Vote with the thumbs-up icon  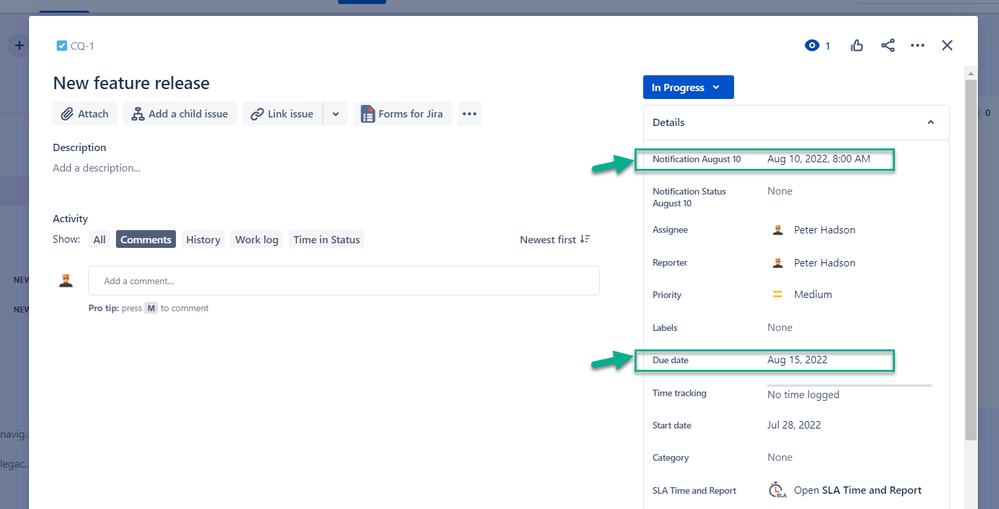pyautogui.click(x=857, y=46)
